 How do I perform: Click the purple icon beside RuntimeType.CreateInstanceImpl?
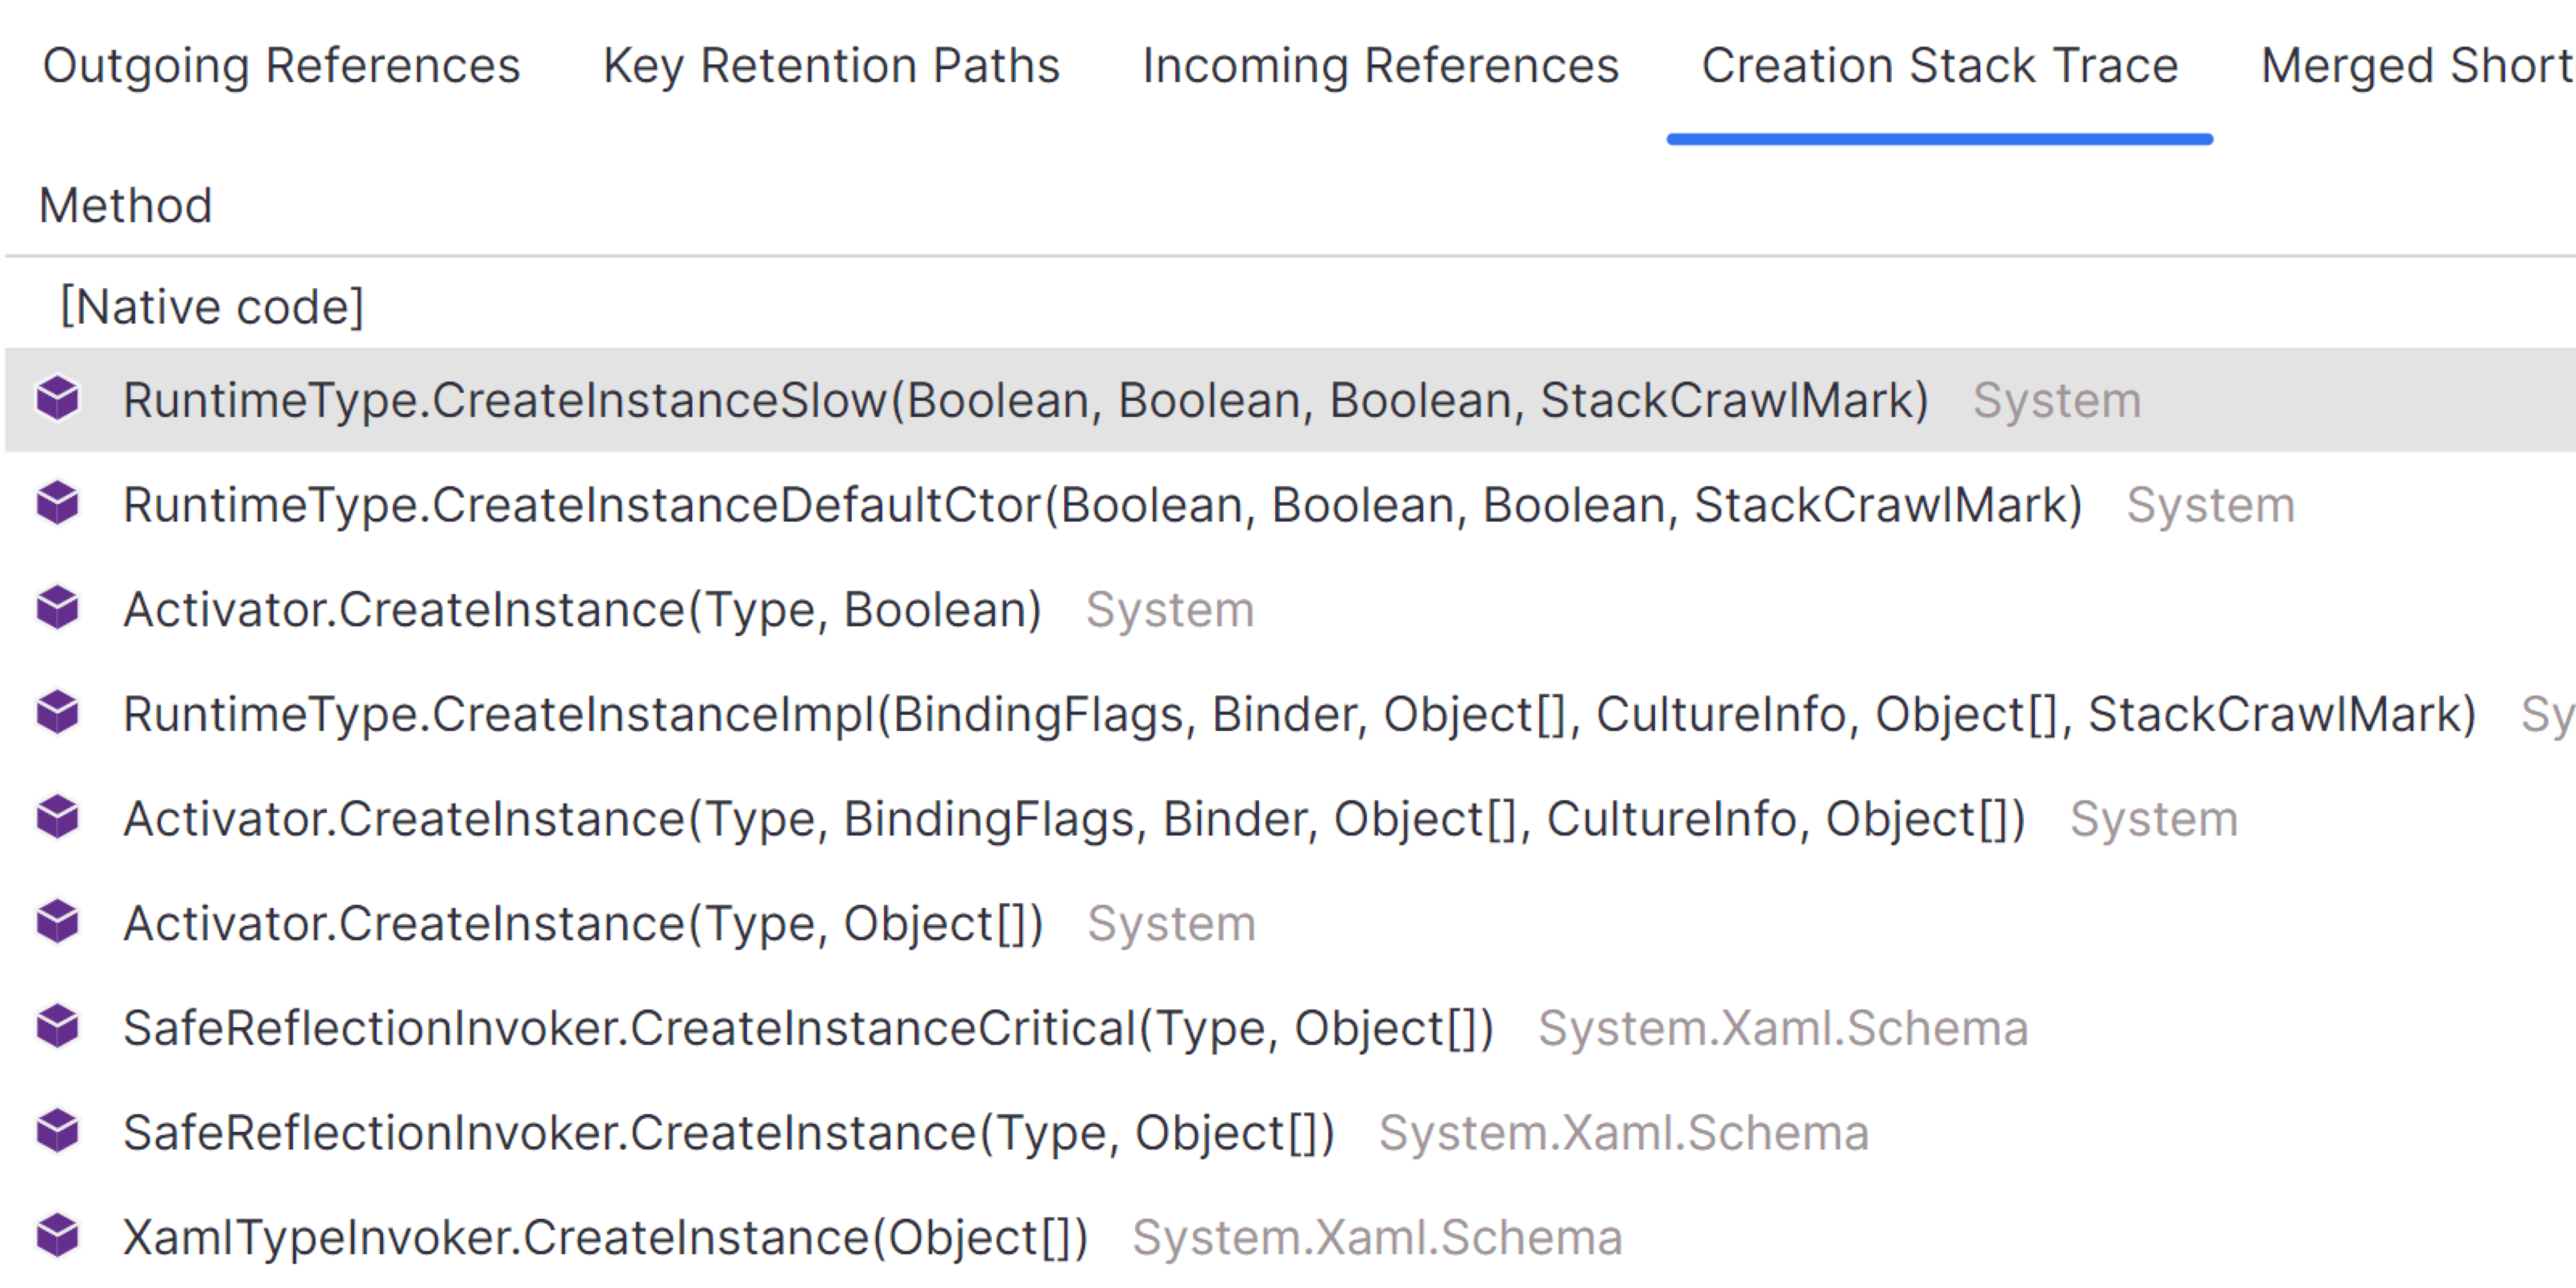click(57, 714)
